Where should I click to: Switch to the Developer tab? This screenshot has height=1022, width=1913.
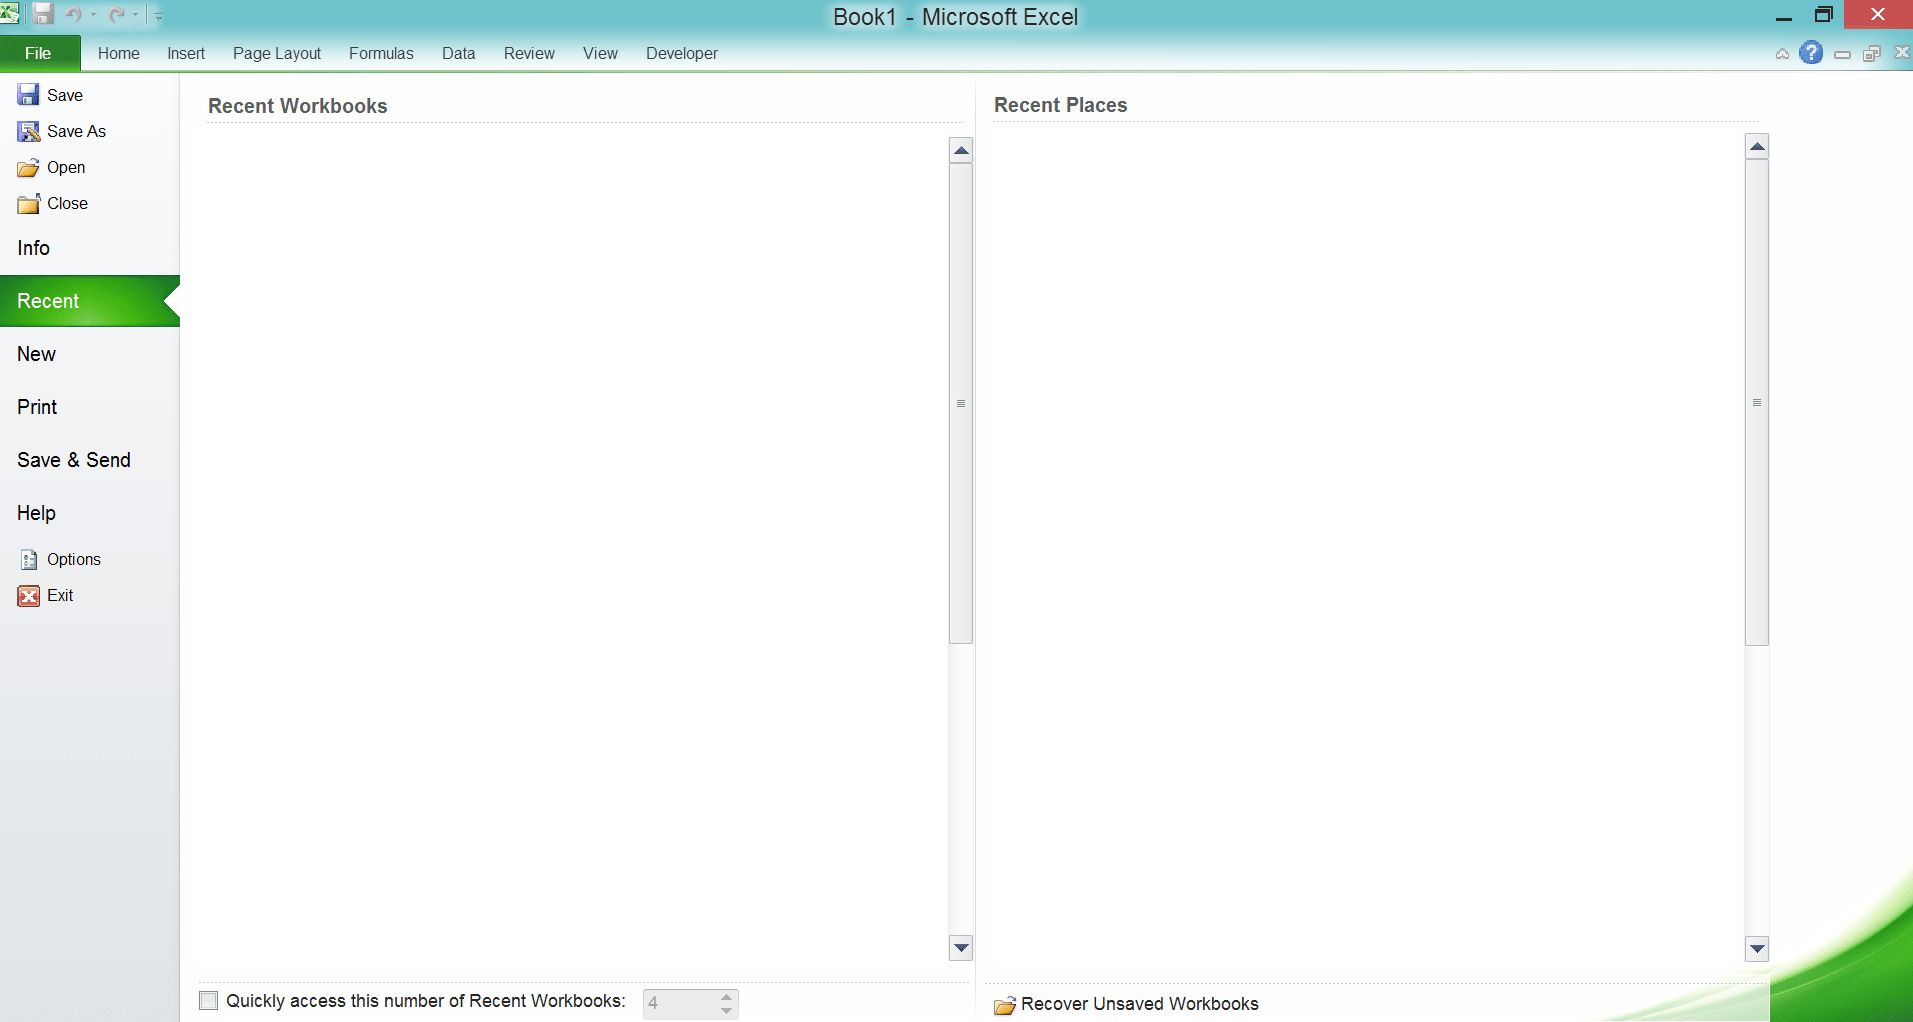coord(682,53)
